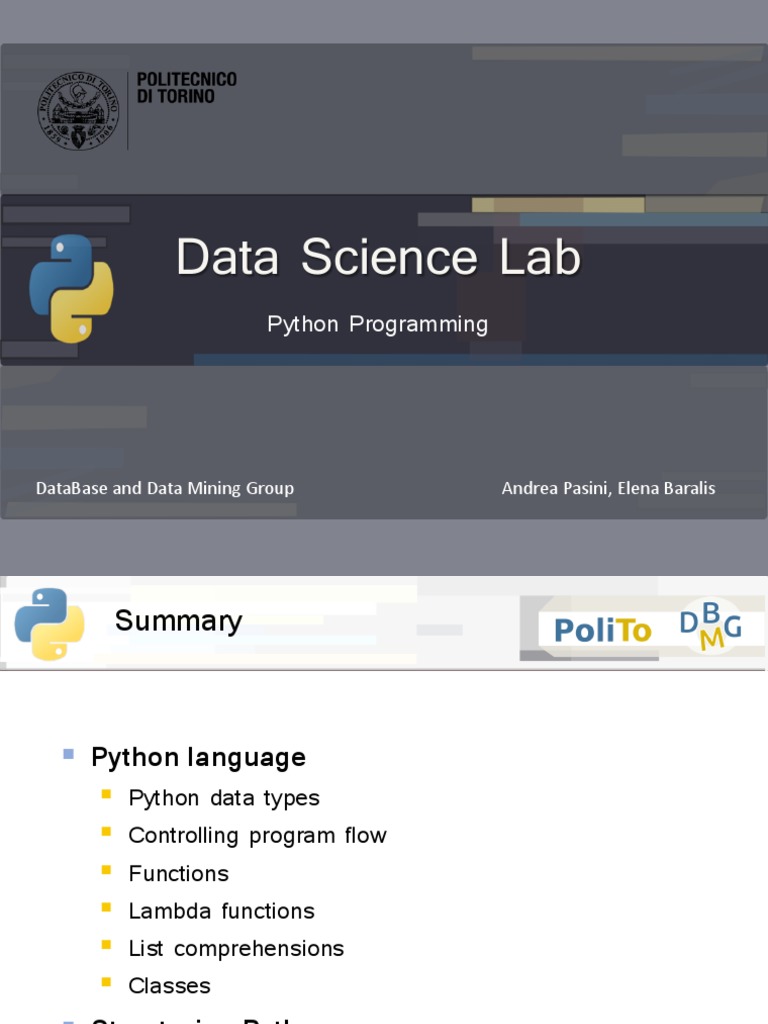Viewport: 768px width, 1024px height.
Task: Click the Data Science Lab title
Action: click(x=378, y=257)
